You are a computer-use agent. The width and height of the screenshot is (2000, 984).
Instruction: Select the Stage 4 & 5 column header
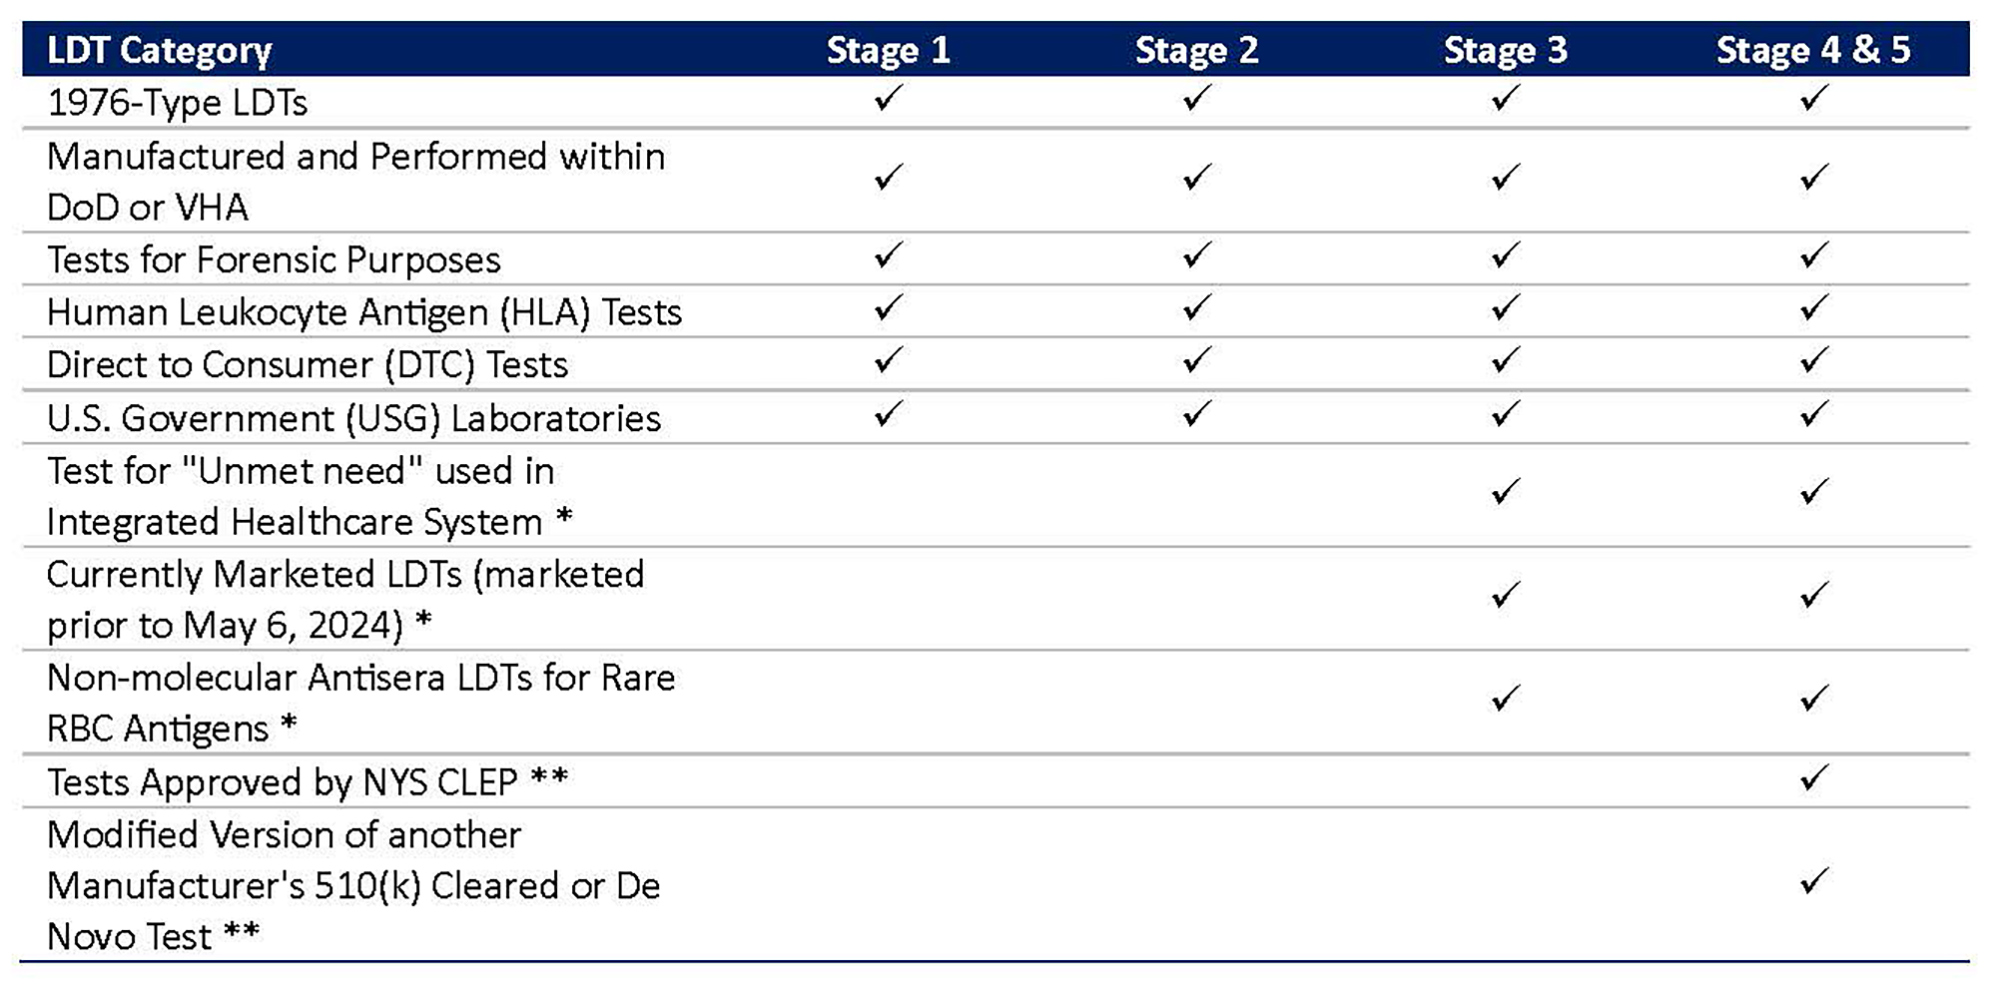[x=1813, y=50]
